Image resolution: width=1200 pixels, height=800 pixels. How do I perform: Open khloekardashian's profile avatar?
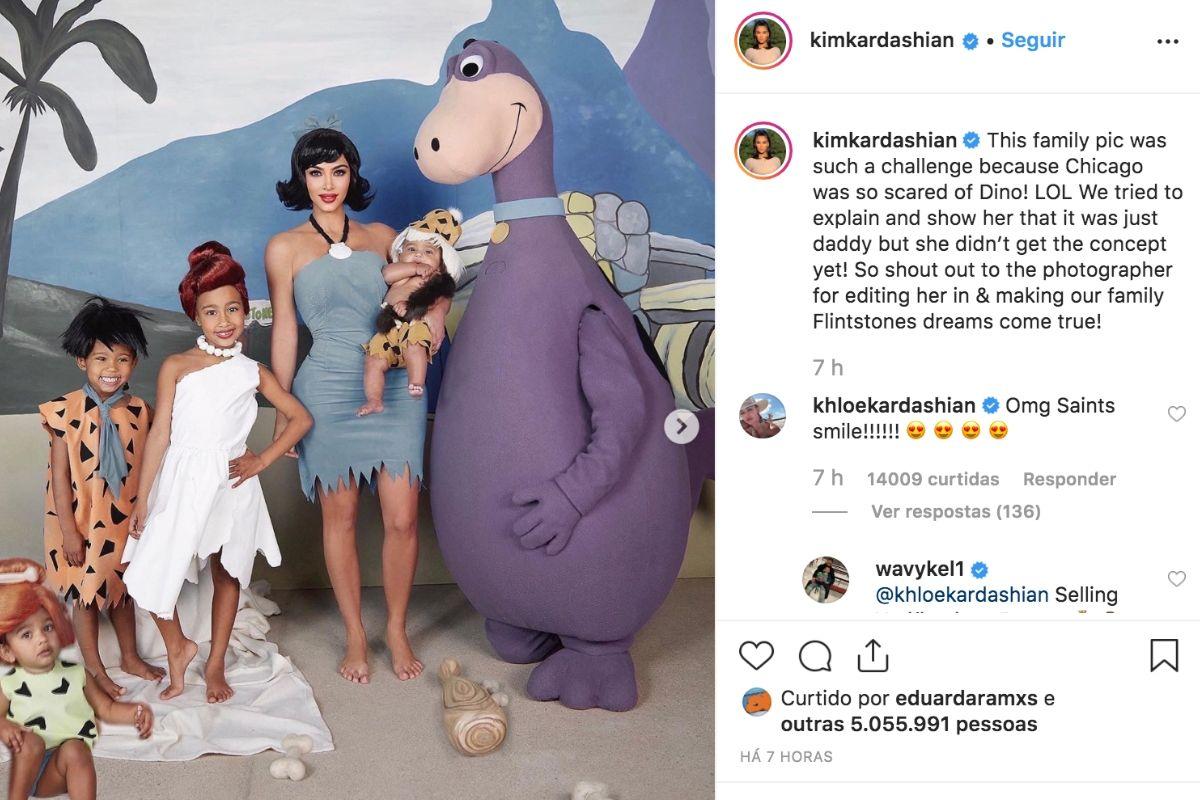click(762, 416)
